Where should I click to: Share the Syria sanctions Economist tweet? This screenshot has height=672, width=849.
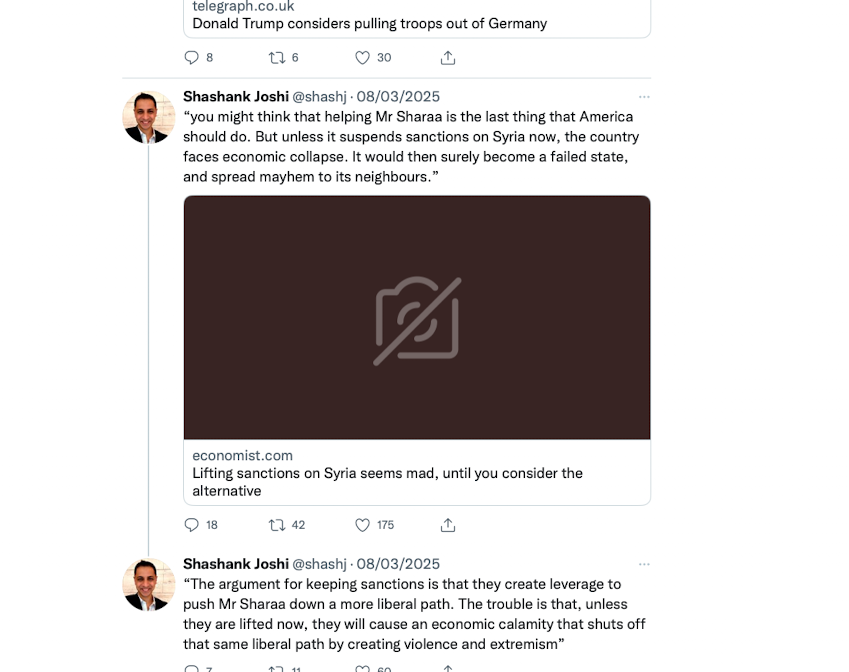(x=448, y=525)
